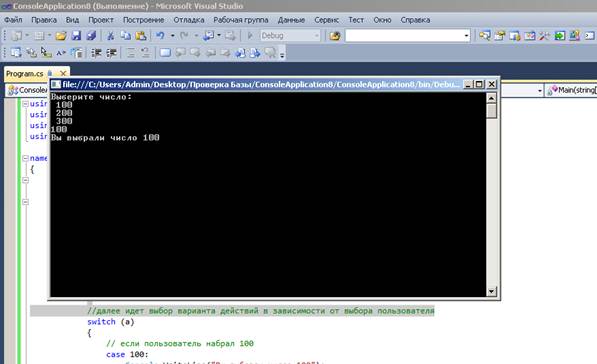Open the class list dropdown arrow
The image size is (597, 364).
click(540, 91)
